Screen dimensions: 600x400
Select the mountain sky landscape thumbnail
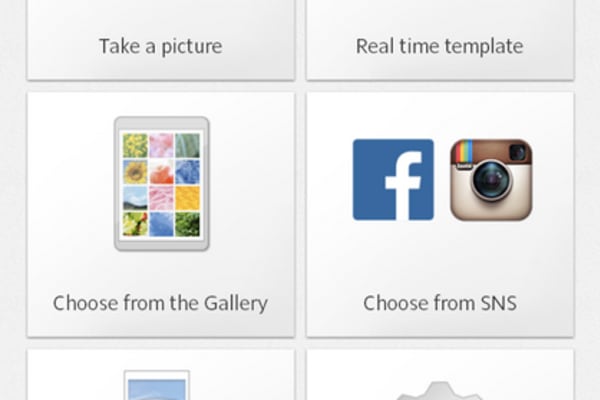135,198
